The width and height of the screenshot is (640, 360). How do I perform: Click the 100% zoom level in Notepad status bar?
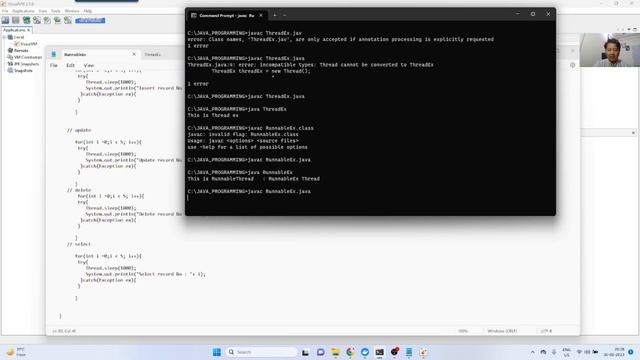(x=462, y=331)
